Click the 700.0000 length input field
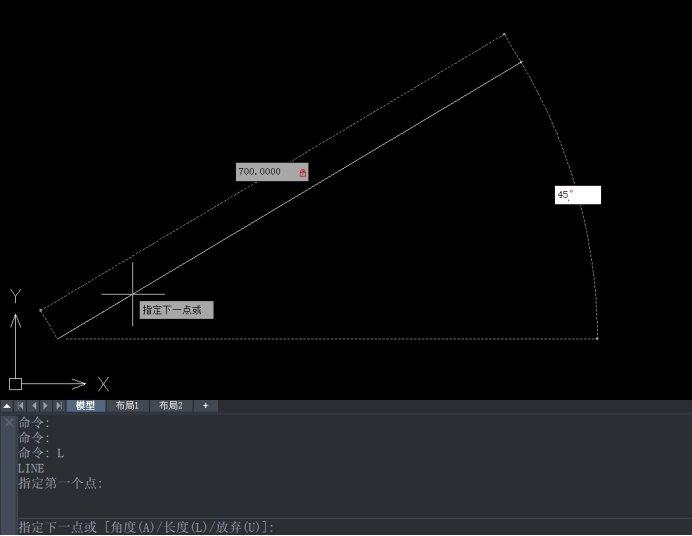 pos(265,172)
